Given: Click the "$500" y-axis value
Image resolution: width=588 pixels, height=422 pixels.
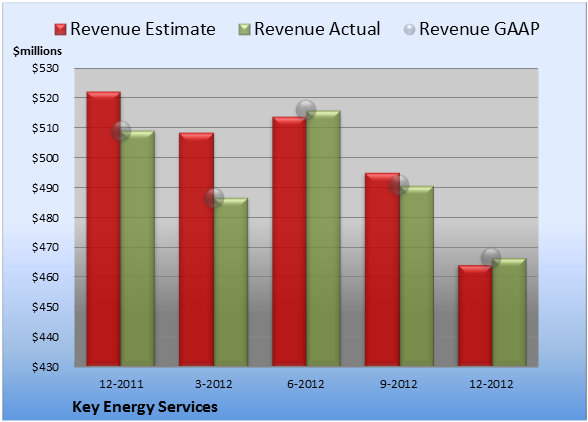Looking at the screenshot, I should click(x=45, y=158).
